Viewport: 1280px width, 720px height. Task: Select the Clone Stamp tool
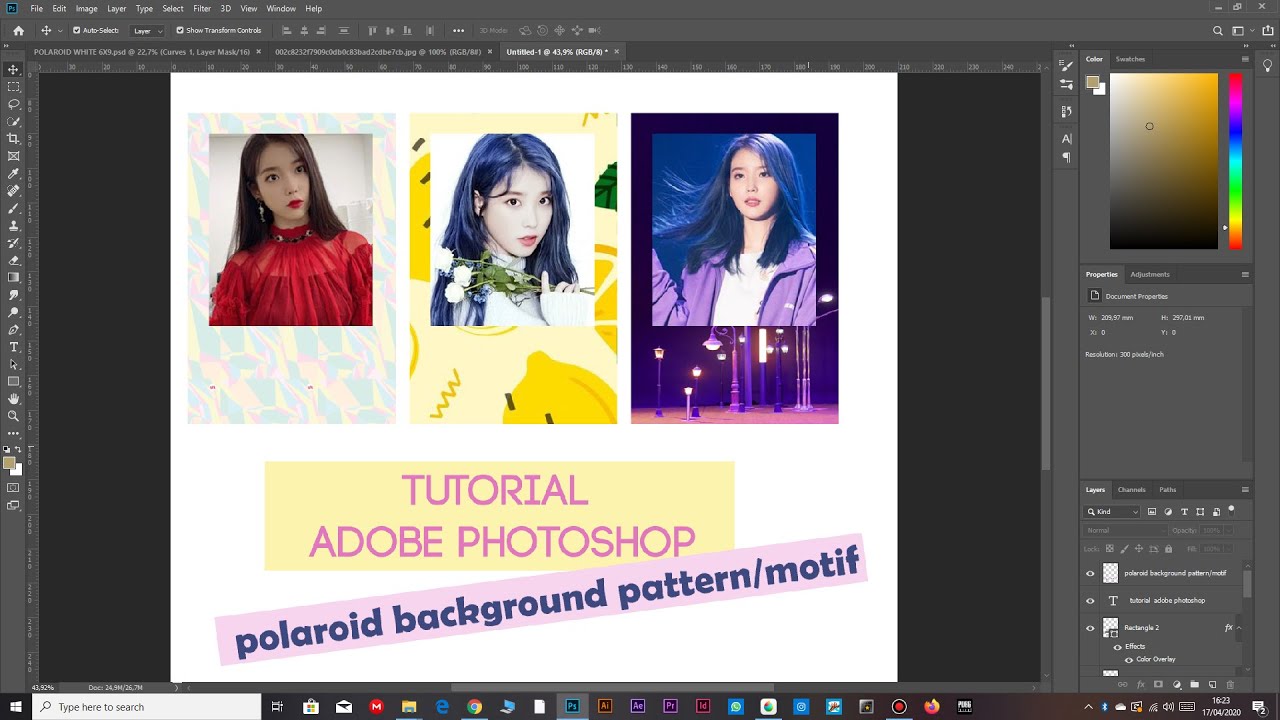13,226
